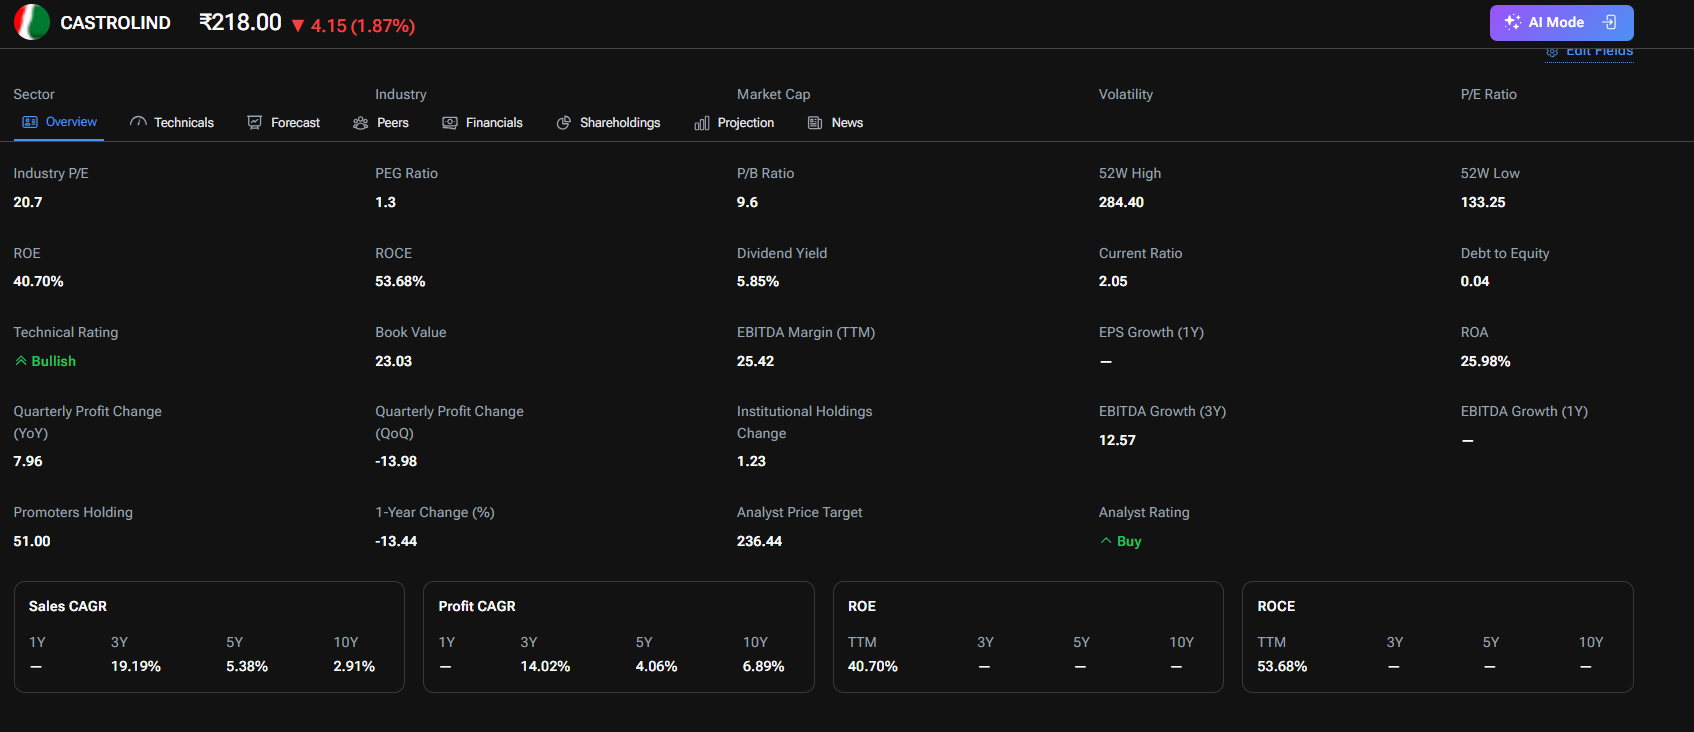Click the Profit CAGR card heading
This screenshot has height=732, width=1694.
pos(477,606)
